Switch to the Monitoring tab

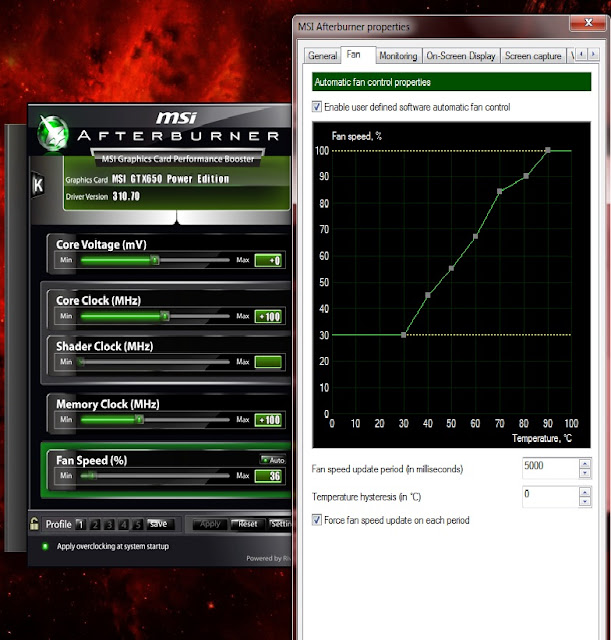pos(398,56)
